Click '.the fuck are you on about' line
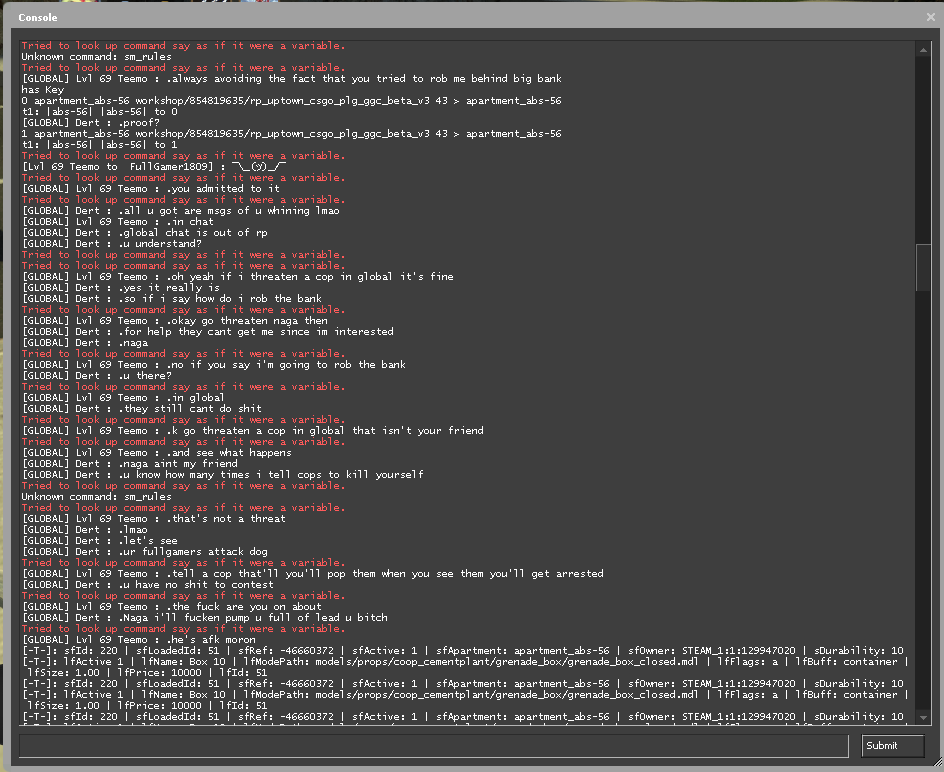Screen dimensions: 944x772 coord(172,606)
